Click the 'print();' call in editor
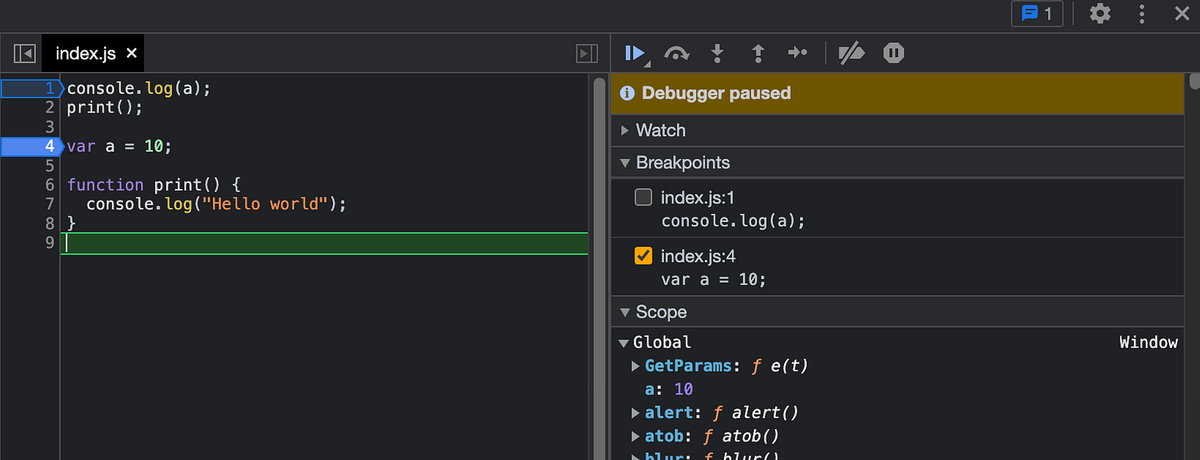Screen dimensions: 1200x460 click(x=105, y=108)
